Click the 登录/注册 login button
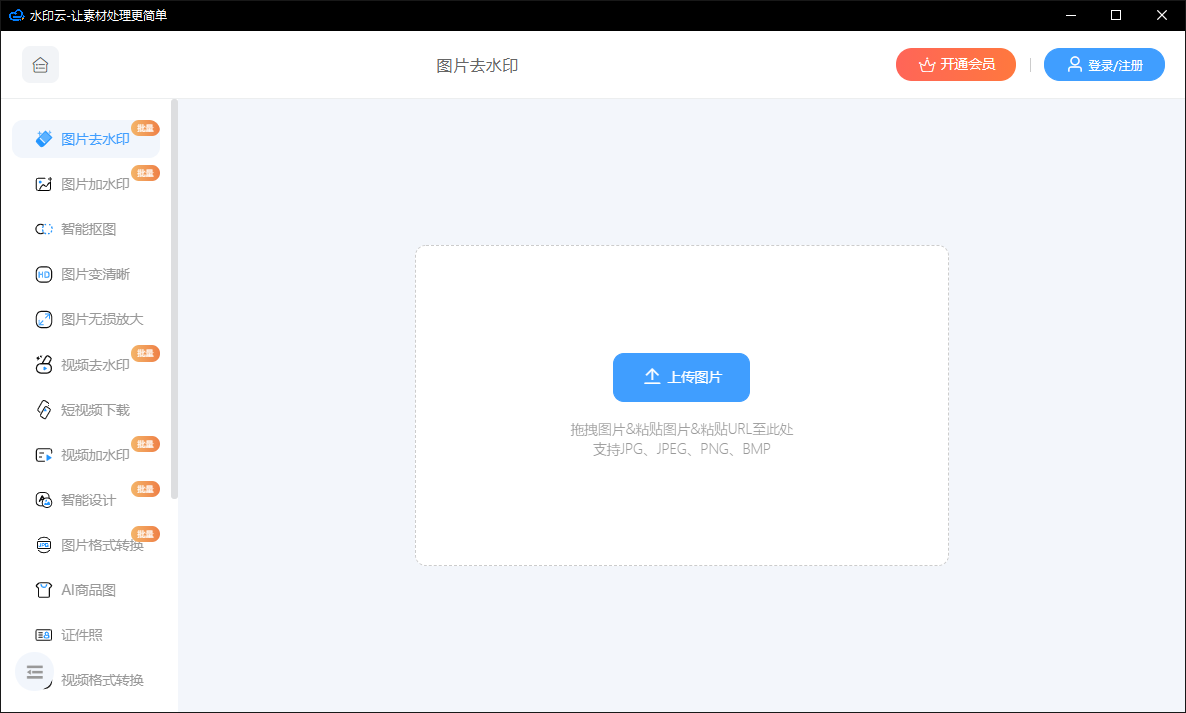This screenshot has width=1186, height=713. [1104, 65]
